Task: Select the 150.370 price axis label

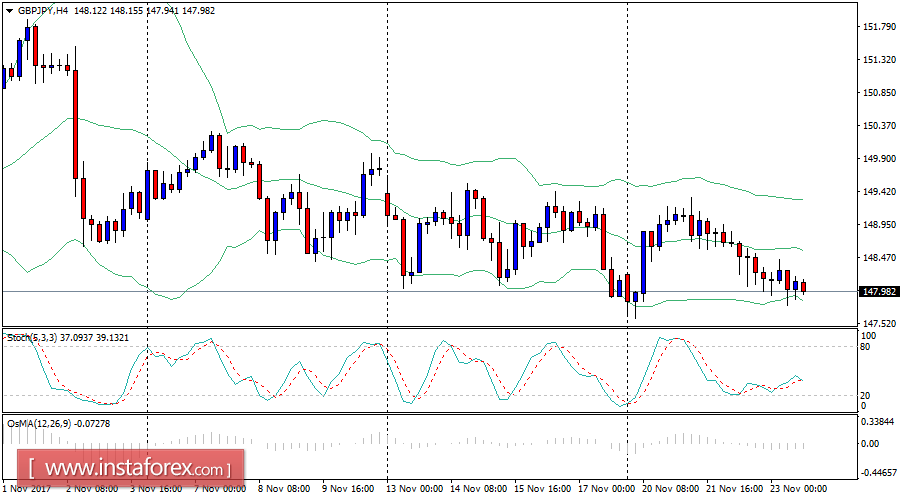Action: coord(879,126)
